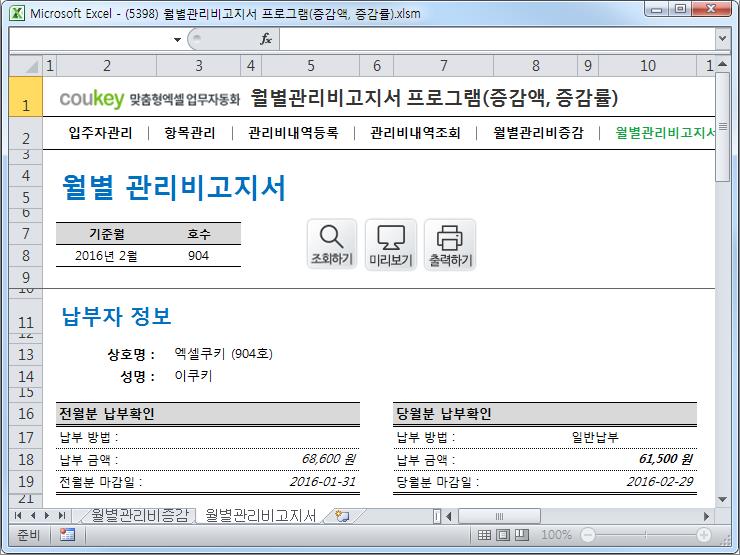The height and width of the screenshot is (555, 740).
Task: Click the macro record icon in status bar
Action: tap(67, 535)
